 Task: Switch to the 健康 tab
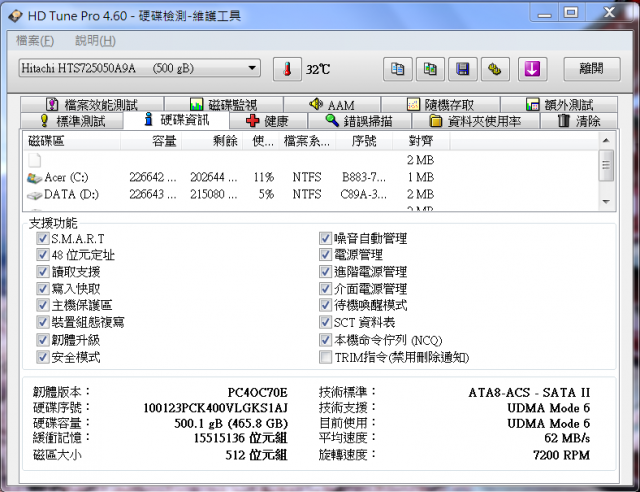click(x=268, y=121)
